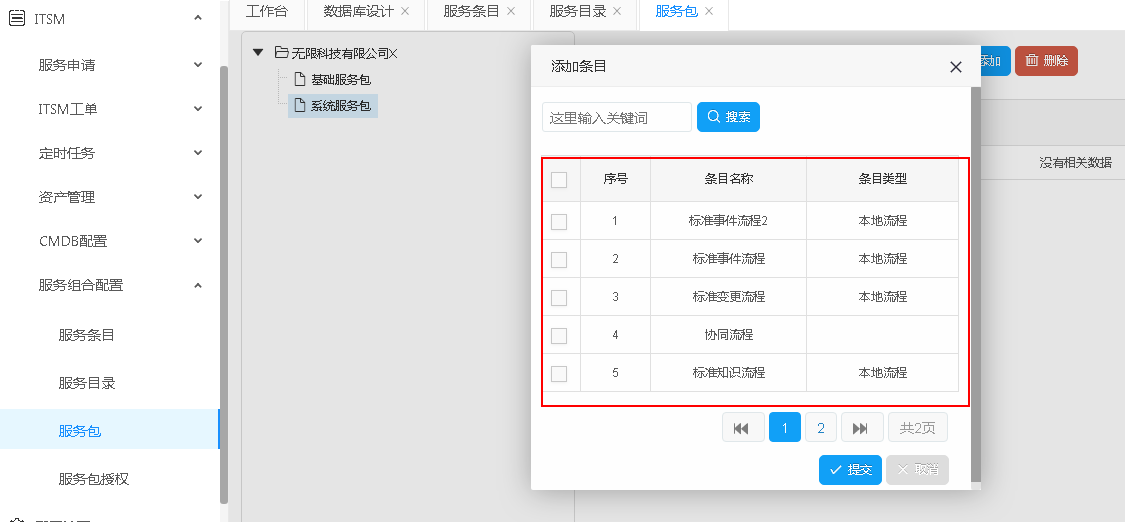Close the 添加条目 dialog with X
This screenshot has width=1125, height=522.
[x=955, y=67]
